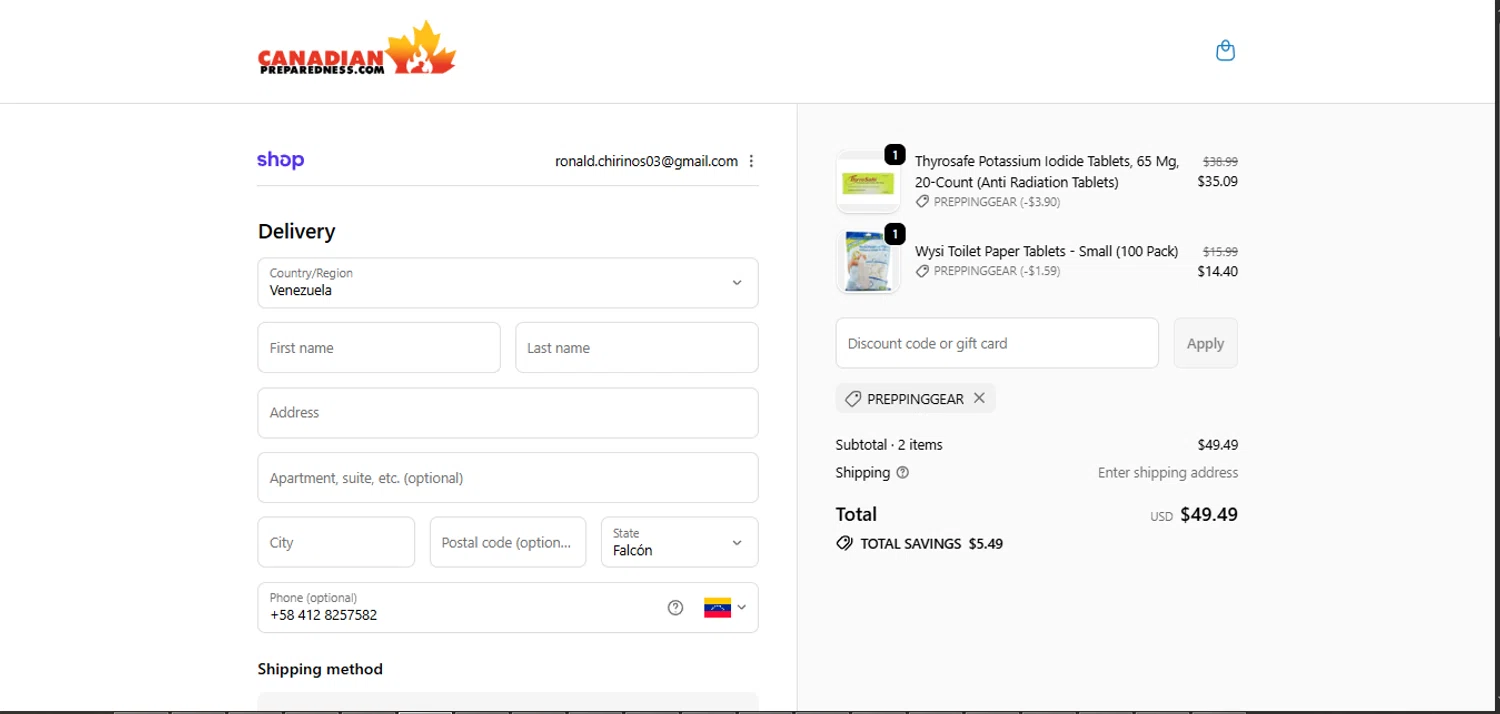Click the City input field
Screen dimensions: 1500x714
(x=336, y=542)
